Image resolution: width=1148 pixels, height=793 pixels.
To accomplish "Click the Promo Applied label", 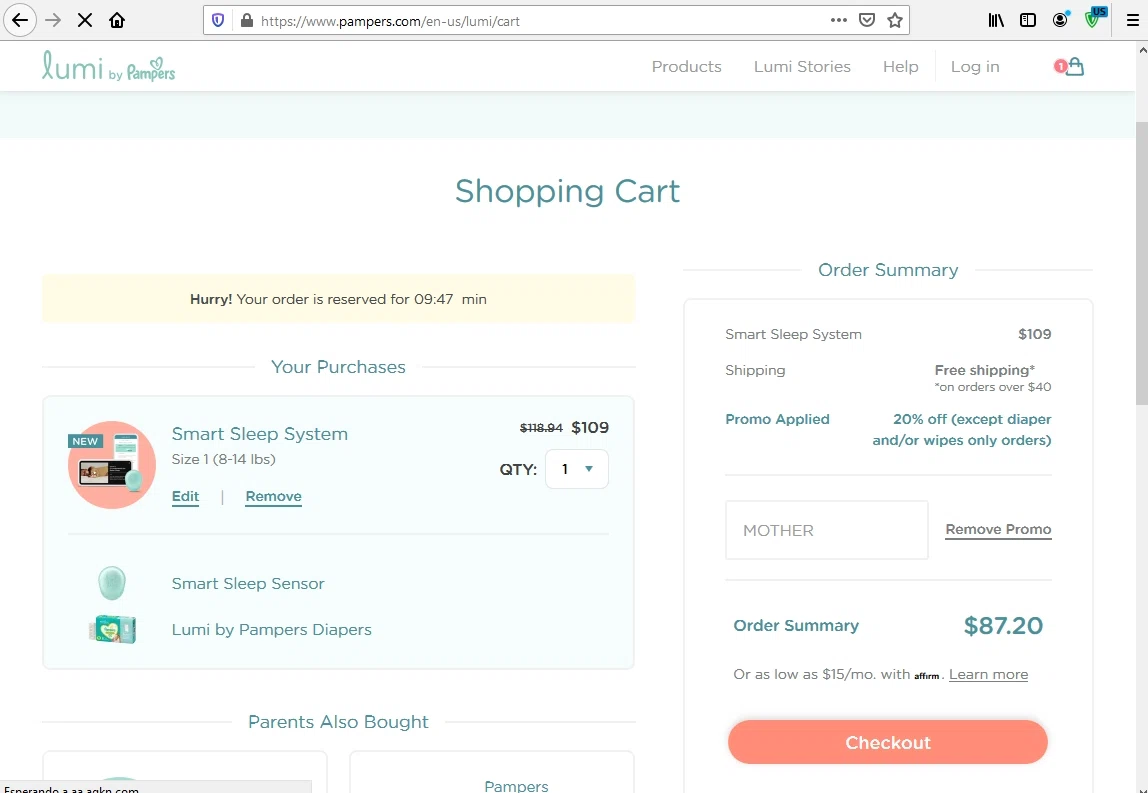I will tap(777, 420).
